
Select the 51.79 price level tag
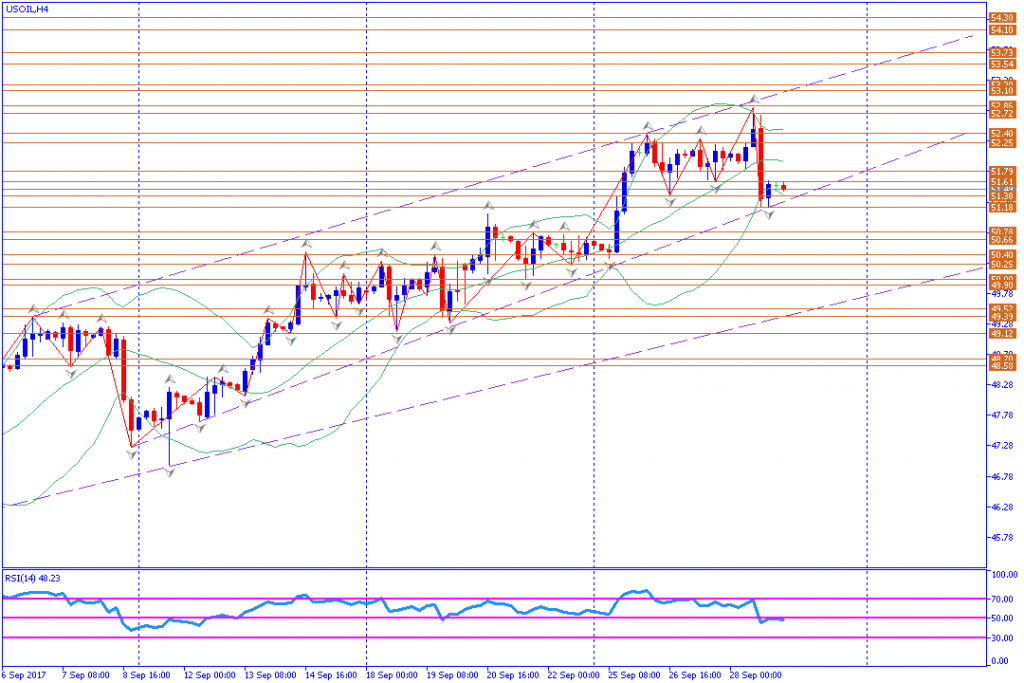(1002, 171)
